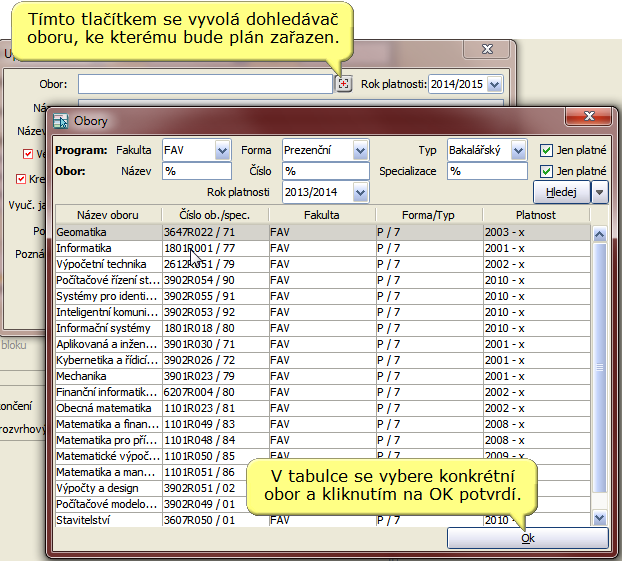
Task: Toggle the red checkbox beside Kre in back window
Action: [21, 179]
